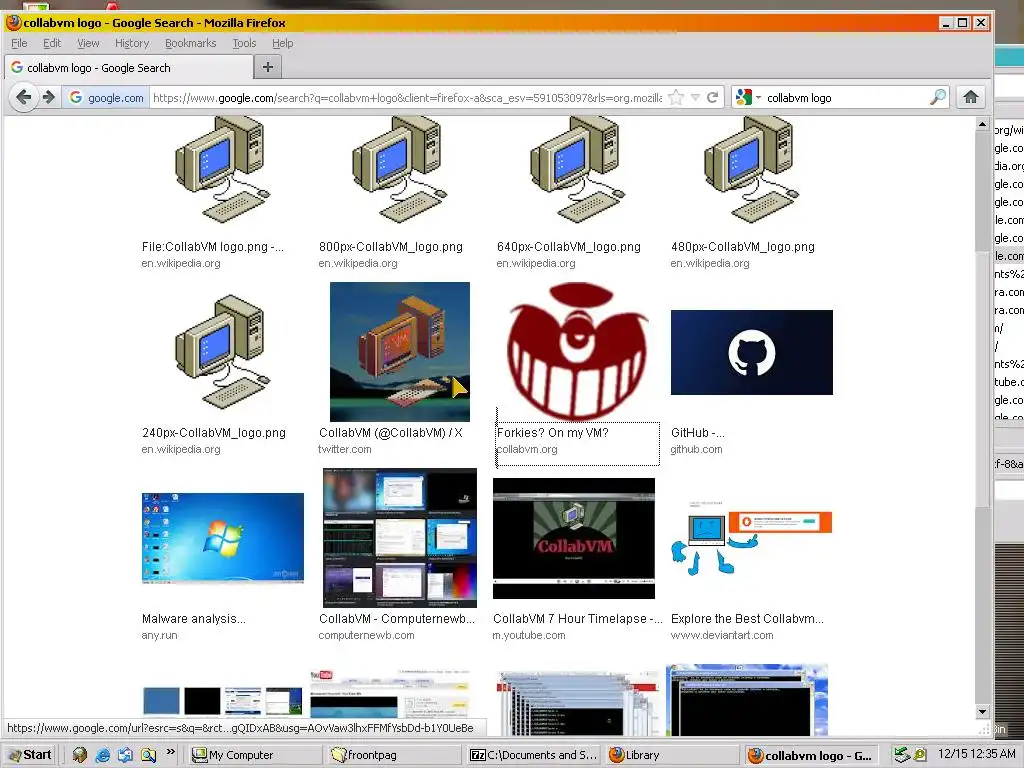Click the search magnifier in search box
This screenshot has height=768, width=1024.
(938, 98)
